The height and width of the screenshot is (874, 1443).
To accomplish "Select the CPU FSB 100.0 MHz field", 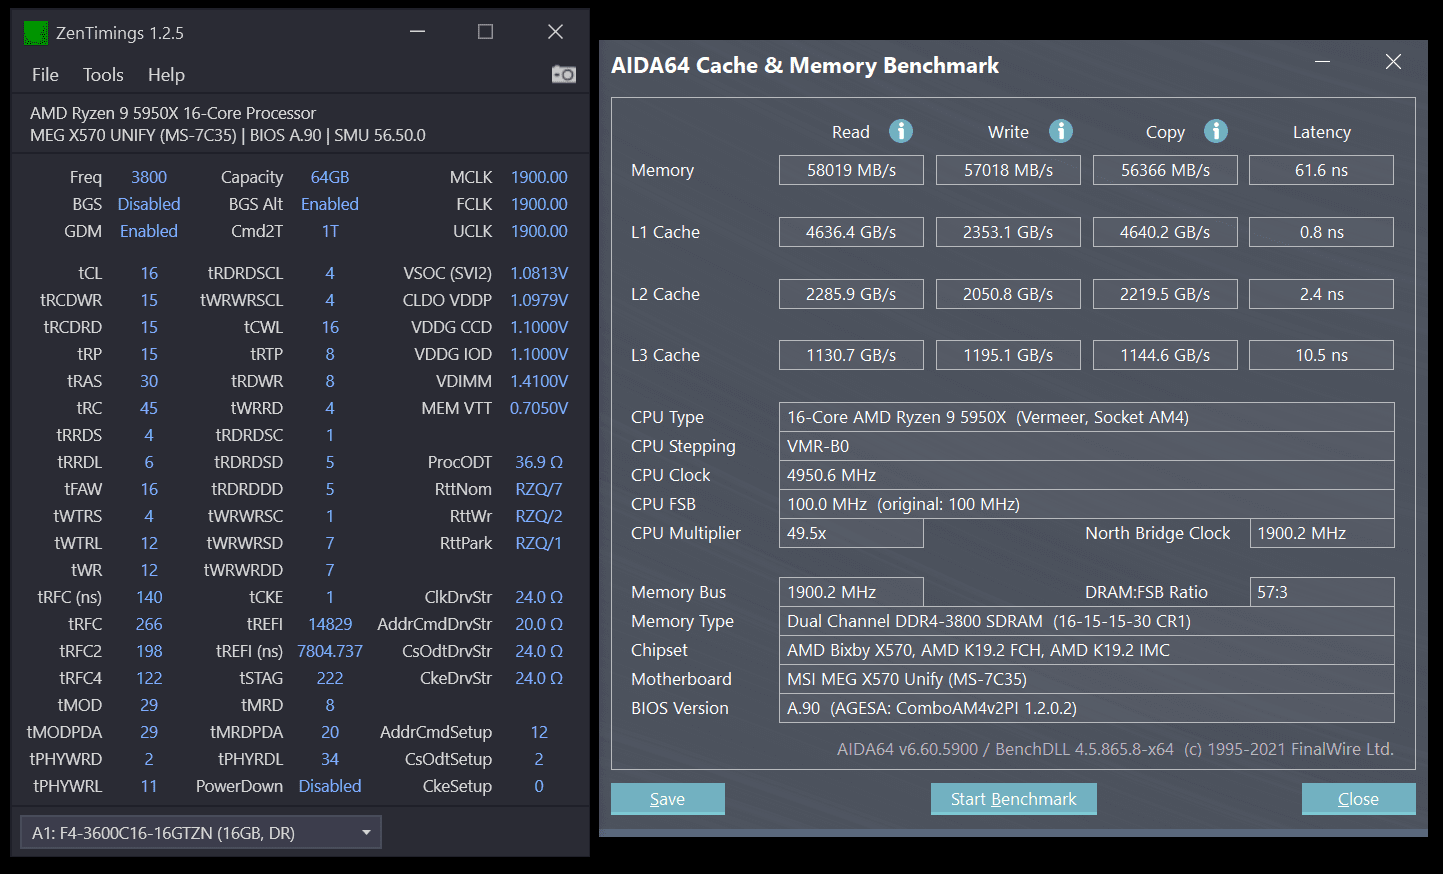I will pos(1086,504).
